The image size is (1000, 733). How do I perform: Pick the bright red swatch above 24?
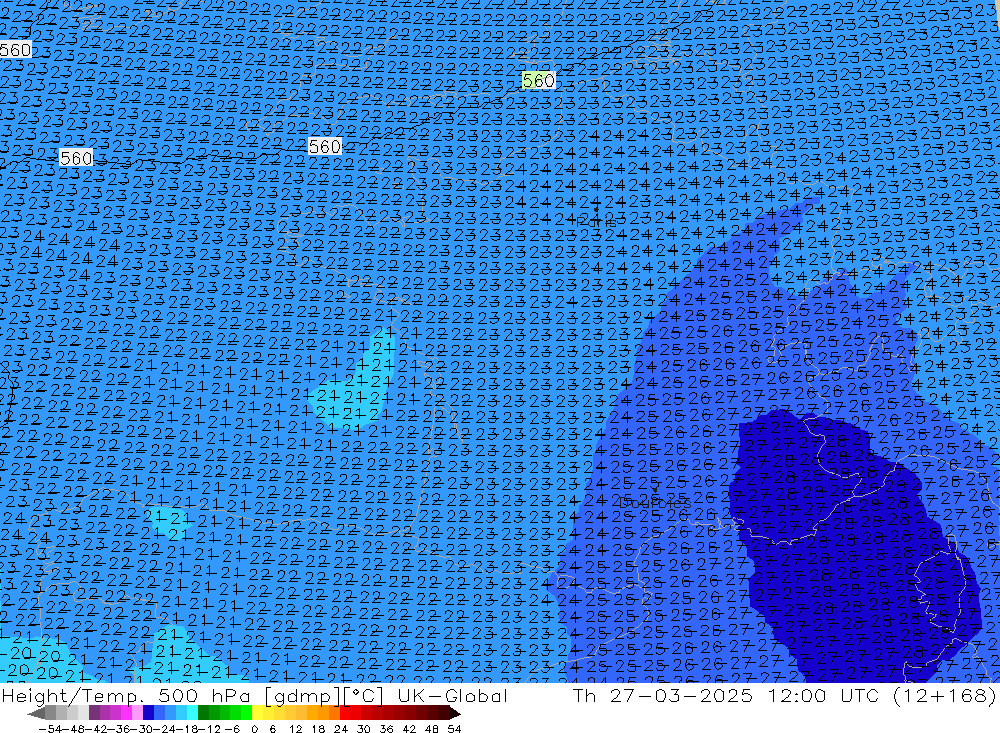344,713
